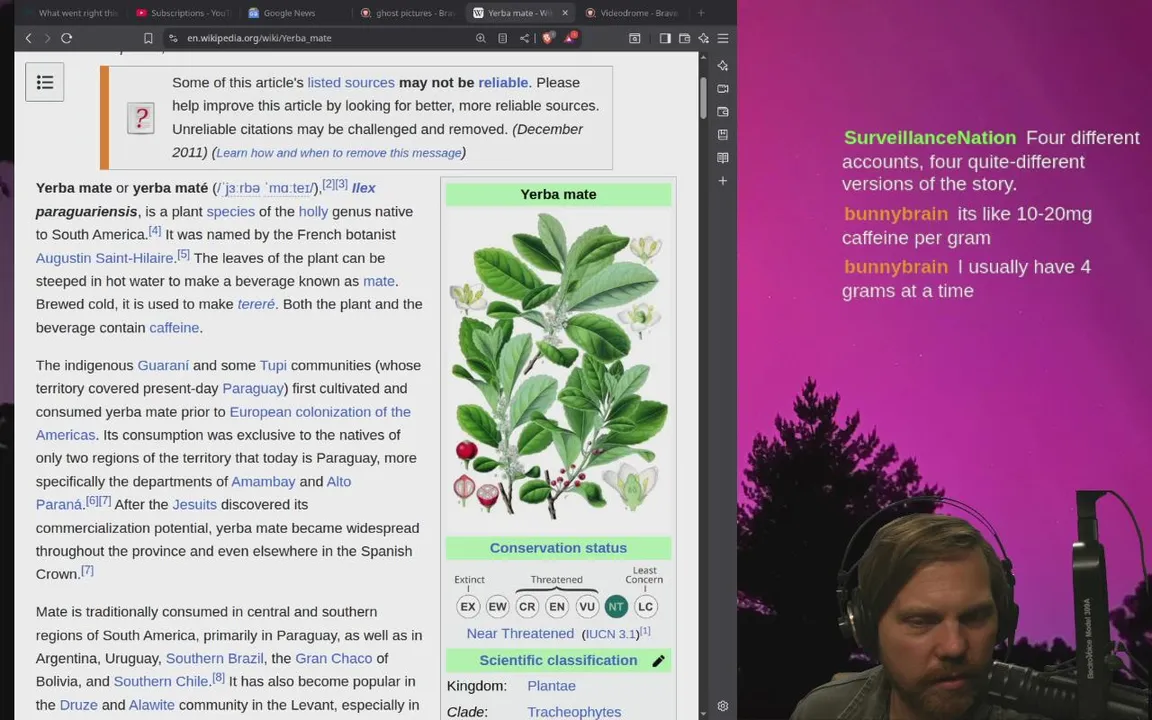Click the URL address field
Image resolution: width=1152 pixels, height=720 pixels.
click(323, 38)
